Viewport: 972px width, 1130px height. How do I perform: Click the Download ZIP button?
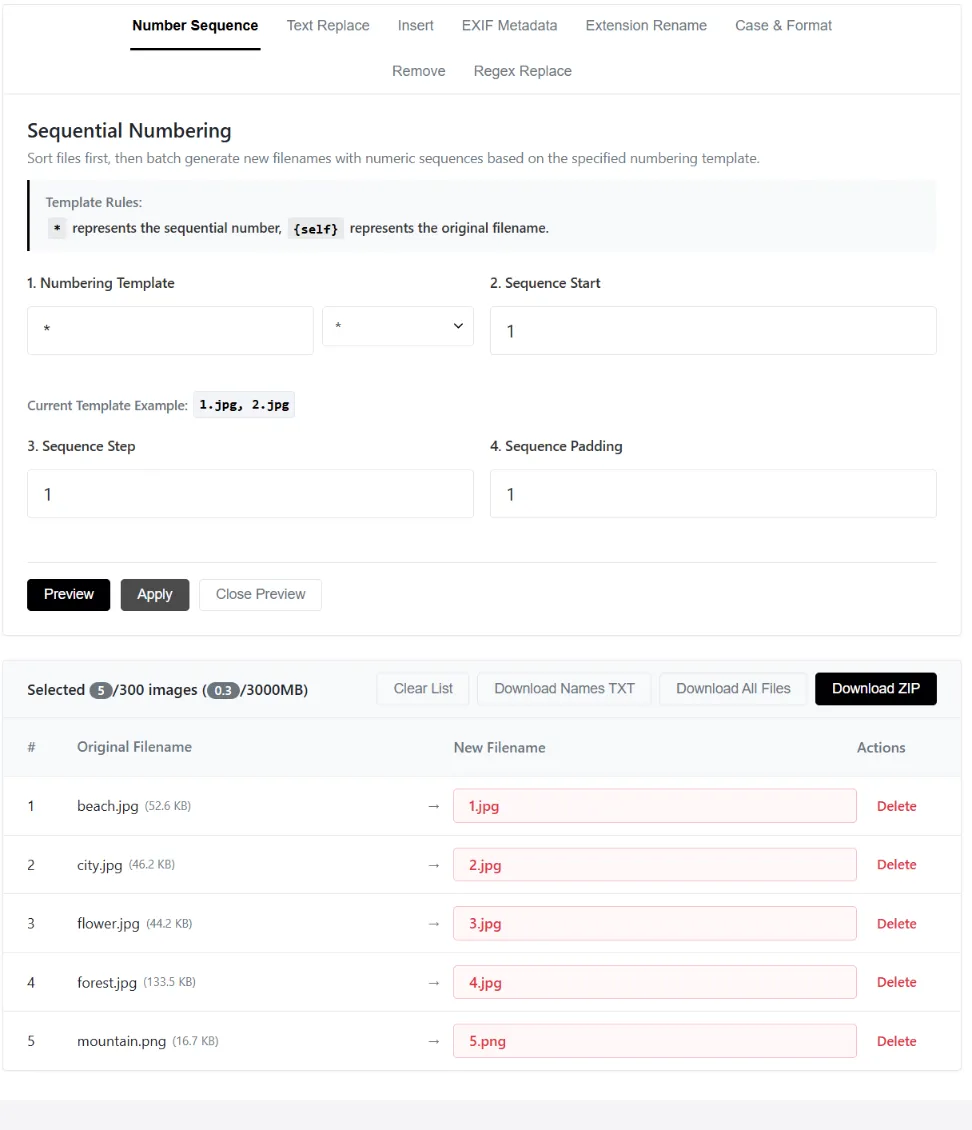point(875,689)
